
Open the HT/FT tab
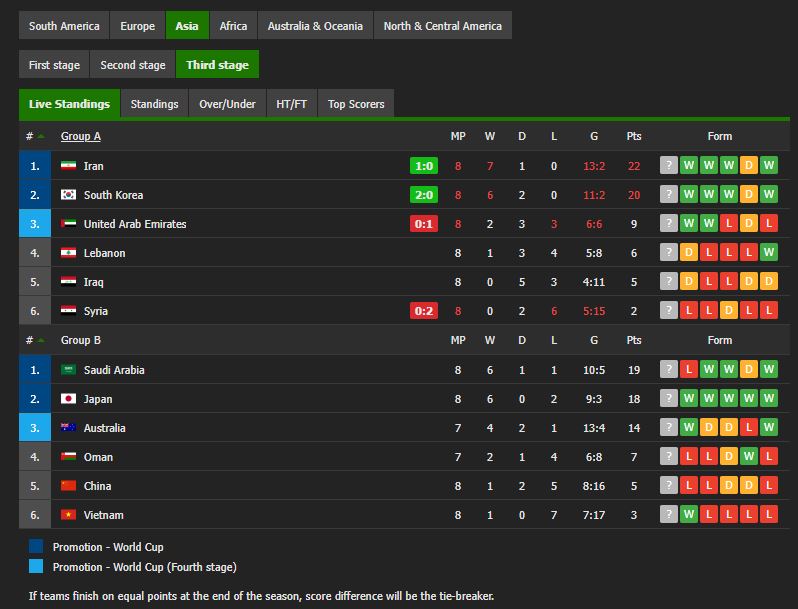coord(292,104)
